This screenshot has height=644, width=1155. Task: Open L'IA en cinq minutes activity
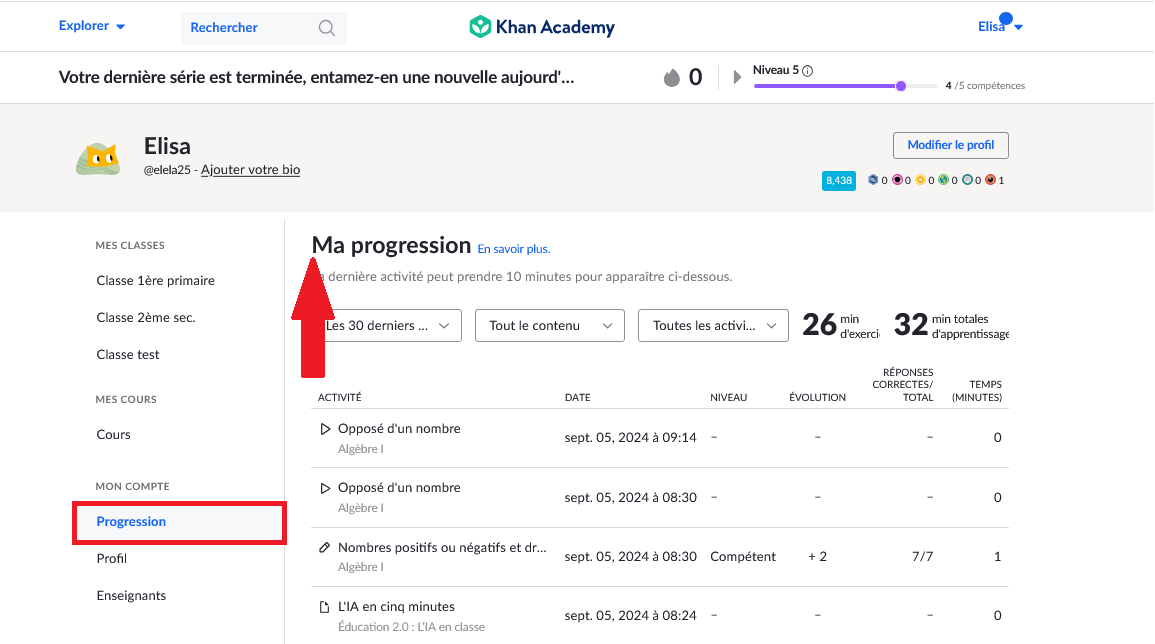396,606
